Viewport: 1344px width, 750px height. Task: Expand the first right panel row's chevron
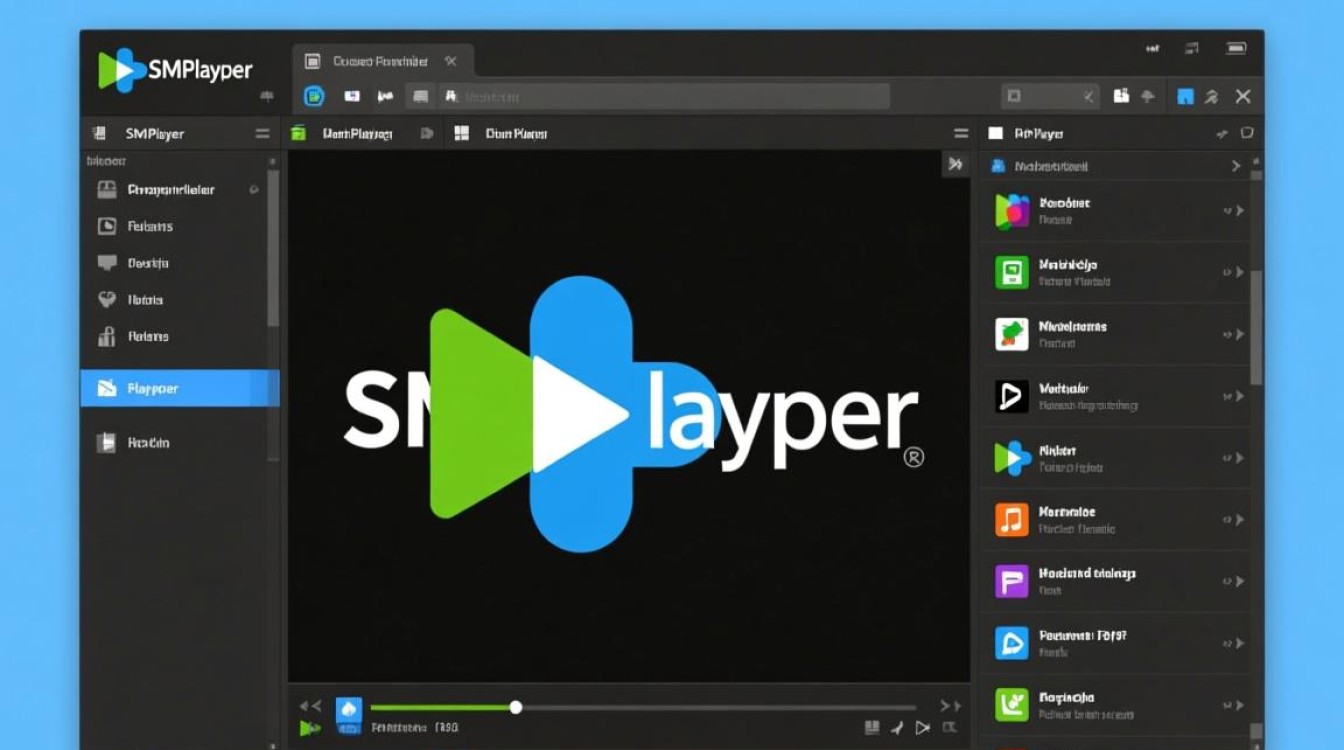(1236, 166)
